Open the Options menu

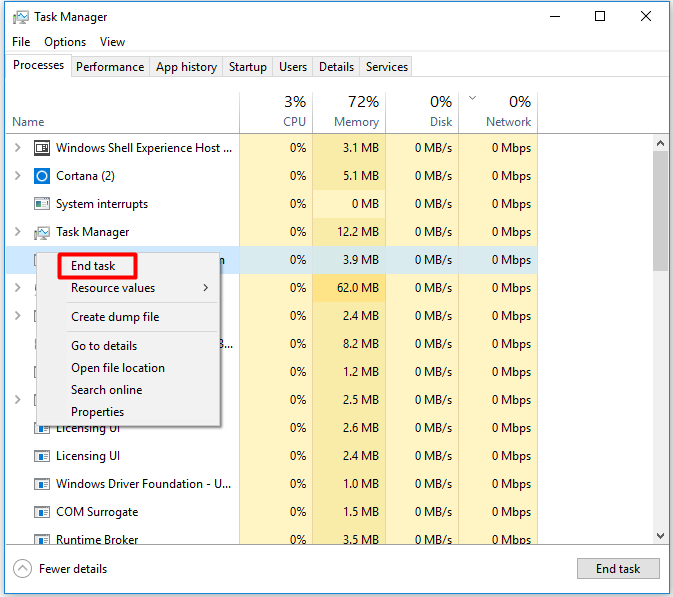[65, 42]
